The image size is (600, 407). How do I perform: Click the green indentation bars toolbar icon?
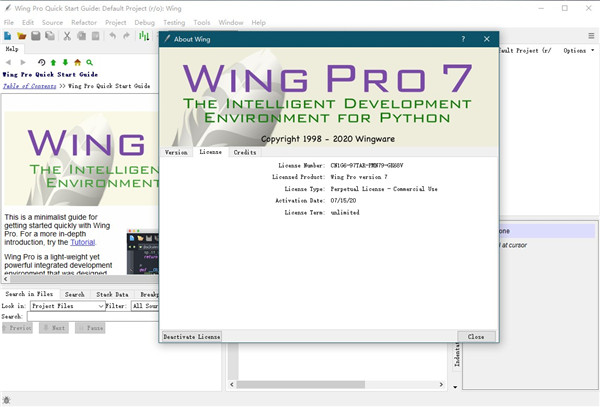[x=144, y=36]
